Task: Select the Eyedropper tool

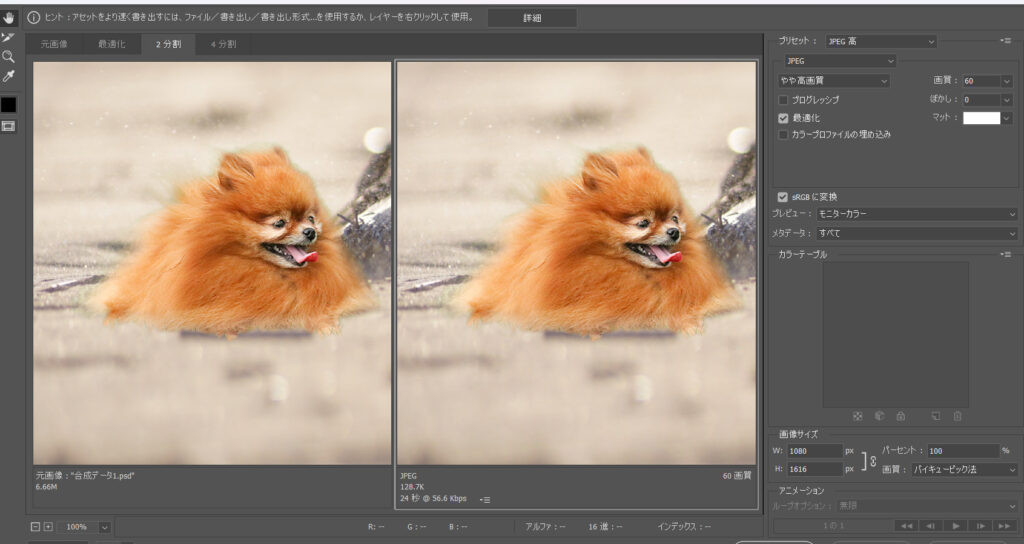Action: point(9,76)
